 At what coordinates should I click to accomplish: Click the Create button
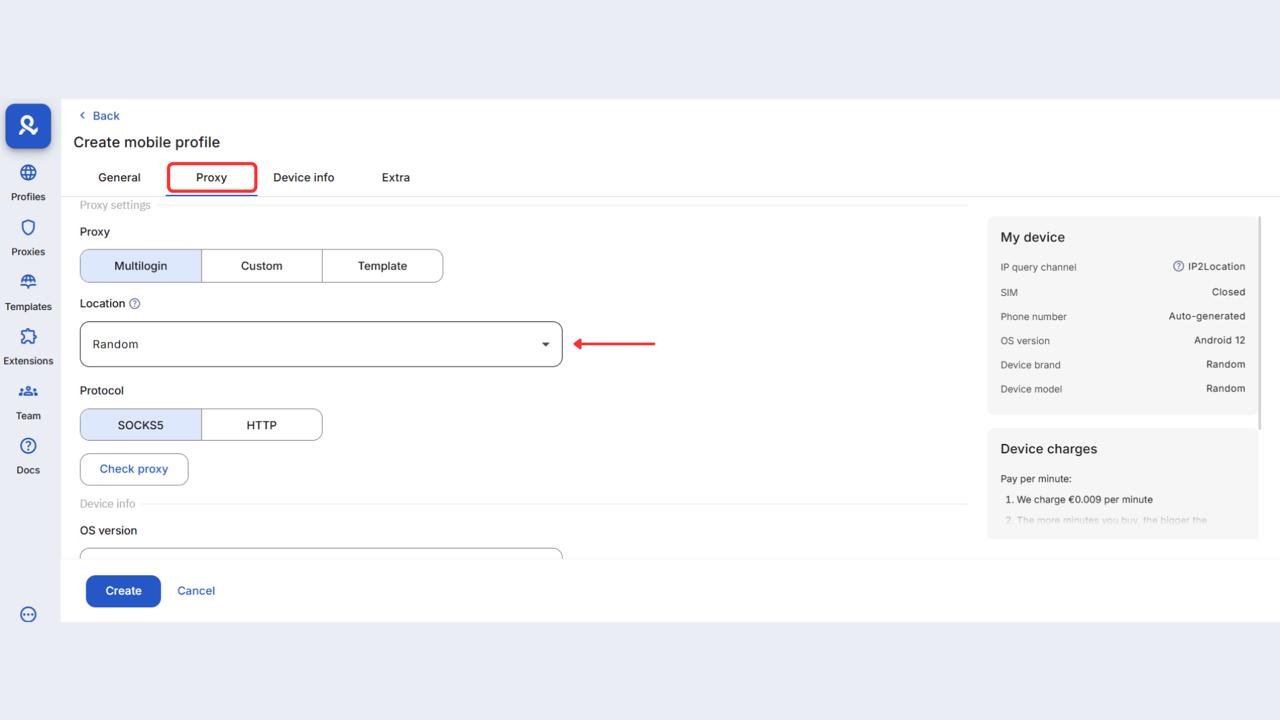click(122, 590)
